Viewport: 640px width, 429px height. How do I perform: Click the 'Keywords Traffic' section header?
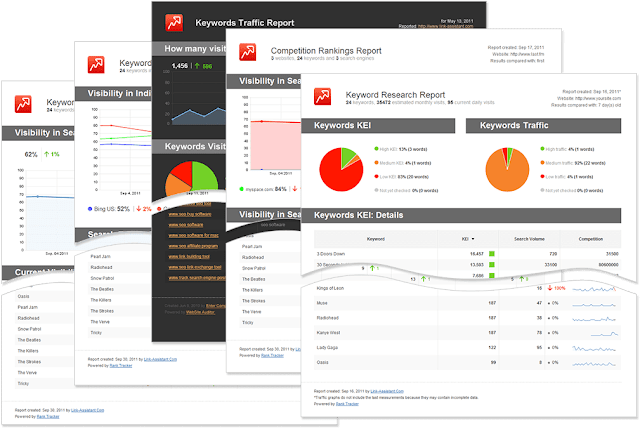[x=543, y=126]
